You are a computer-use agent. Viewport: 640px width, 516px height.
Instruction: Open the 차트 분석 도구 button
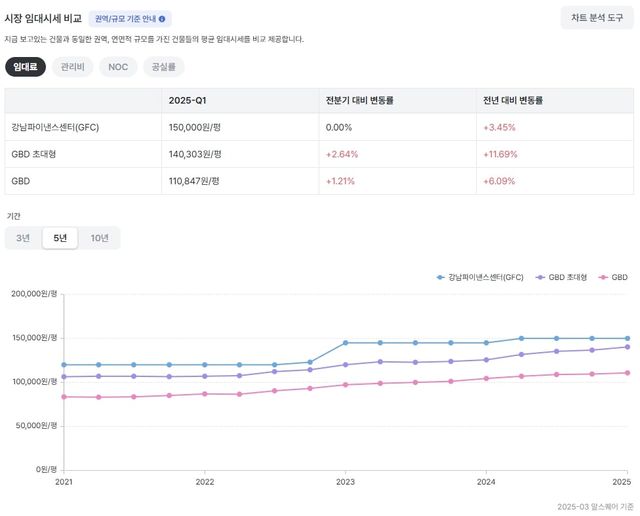click(597, 18)
